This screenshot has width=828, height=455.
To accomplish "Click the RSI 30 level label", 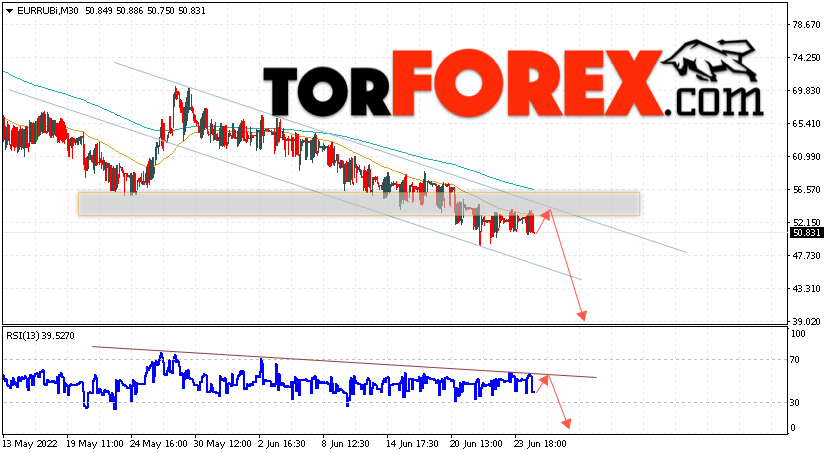I will pyautogui.click(x=795, y=403).
